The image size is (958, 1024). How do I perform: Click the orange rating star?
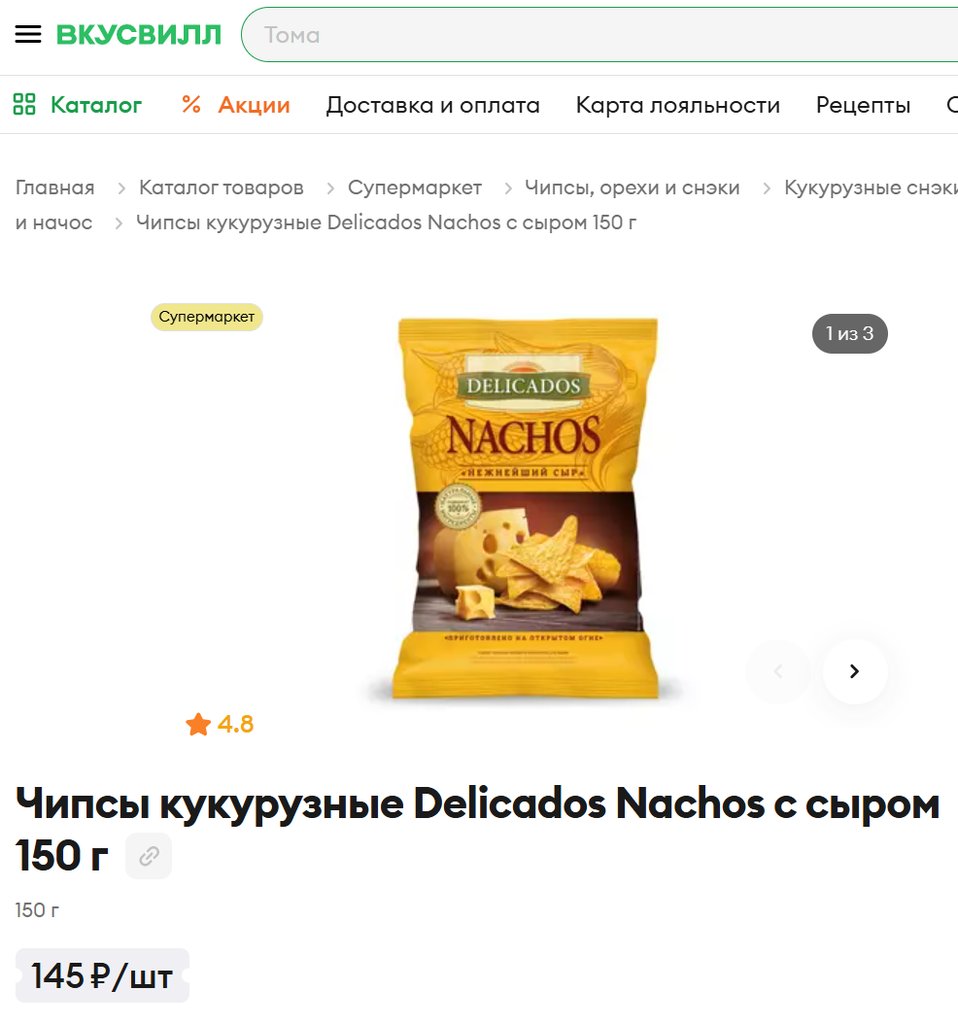click(198, 724)
